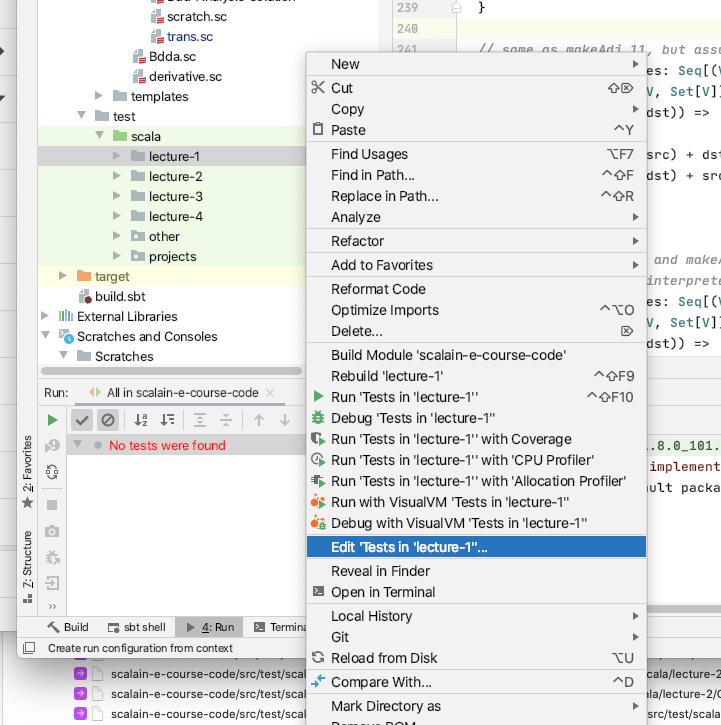721x725 pixels.
Task: Open the 4: Run tool window tab
Action: tap(210, 627)
